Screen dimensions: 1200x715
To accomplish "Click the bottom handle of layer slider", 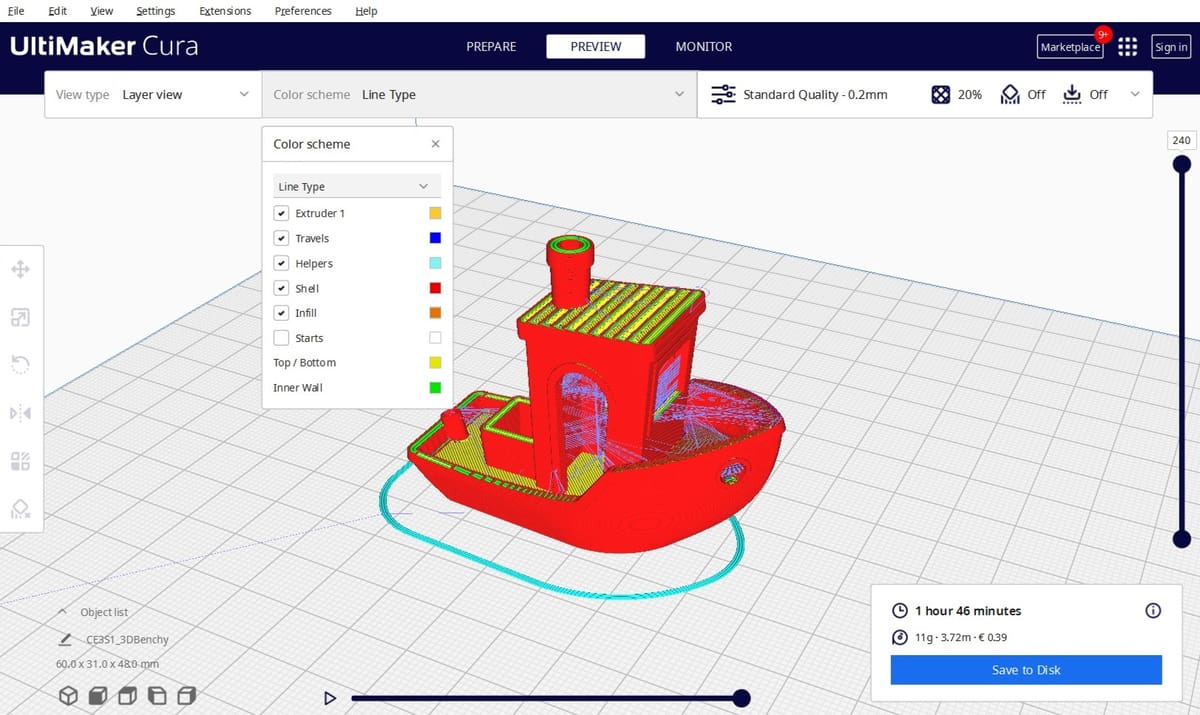I will [x=1181, y=538].
